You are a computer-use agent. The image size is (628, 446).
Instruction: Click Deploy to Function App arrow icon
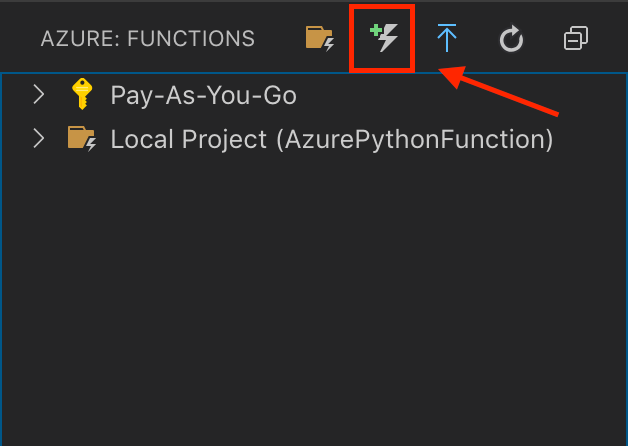click(447, 39)
